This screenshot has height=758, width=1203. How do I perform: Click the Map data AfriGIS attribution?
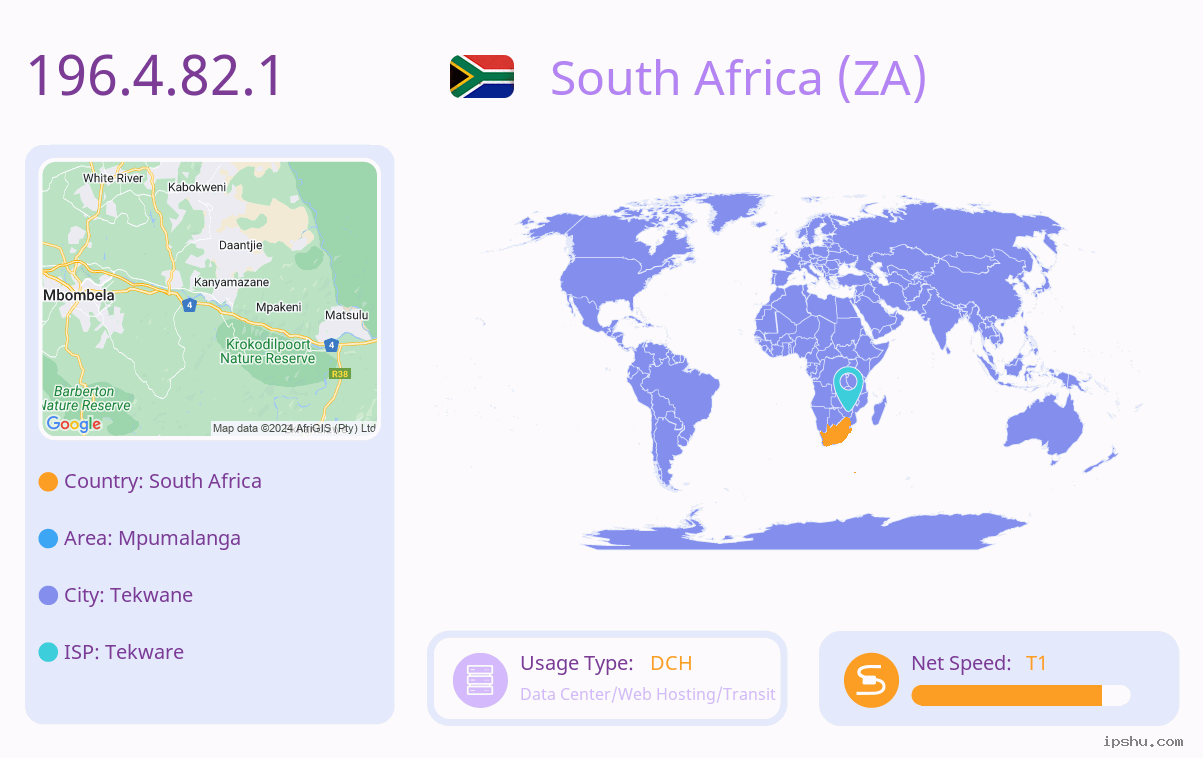coord(294,428)
